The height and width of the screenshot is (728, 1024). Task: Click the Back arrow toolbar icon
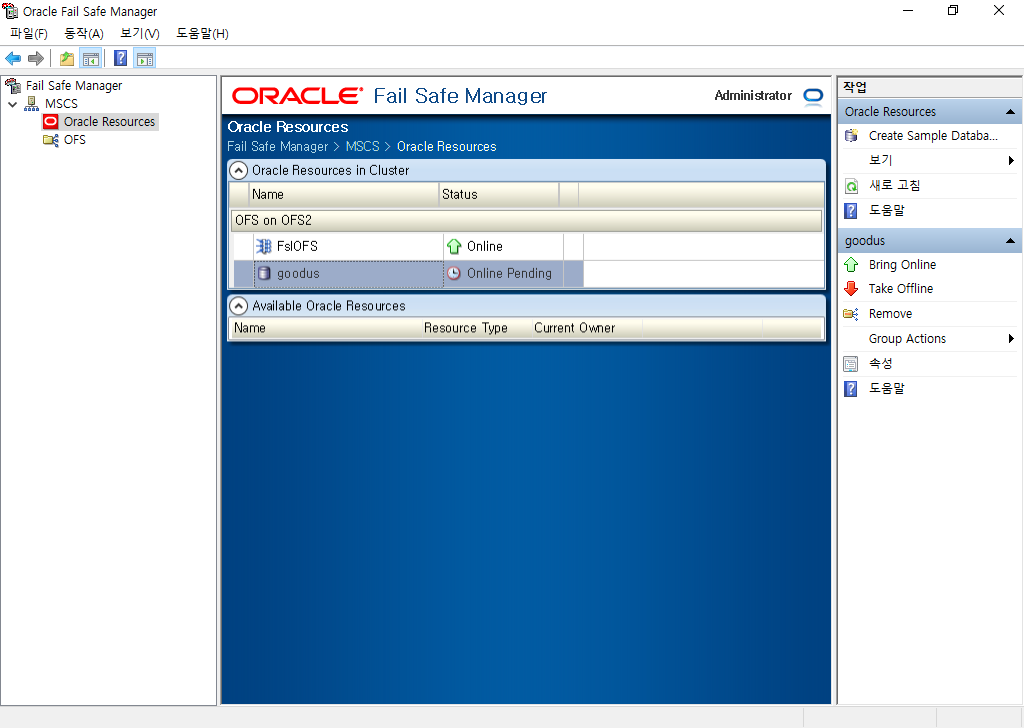pos(13,59)
